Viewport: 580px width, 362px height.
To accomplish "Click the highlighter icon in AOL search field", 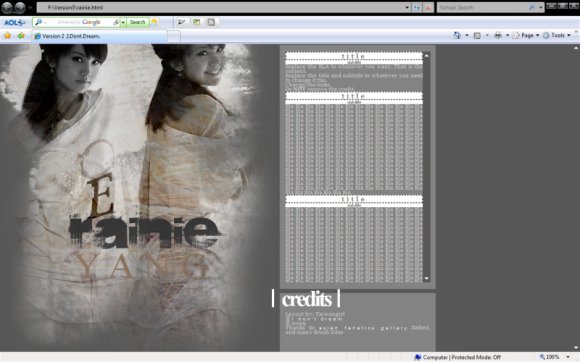I will (116, 22).
